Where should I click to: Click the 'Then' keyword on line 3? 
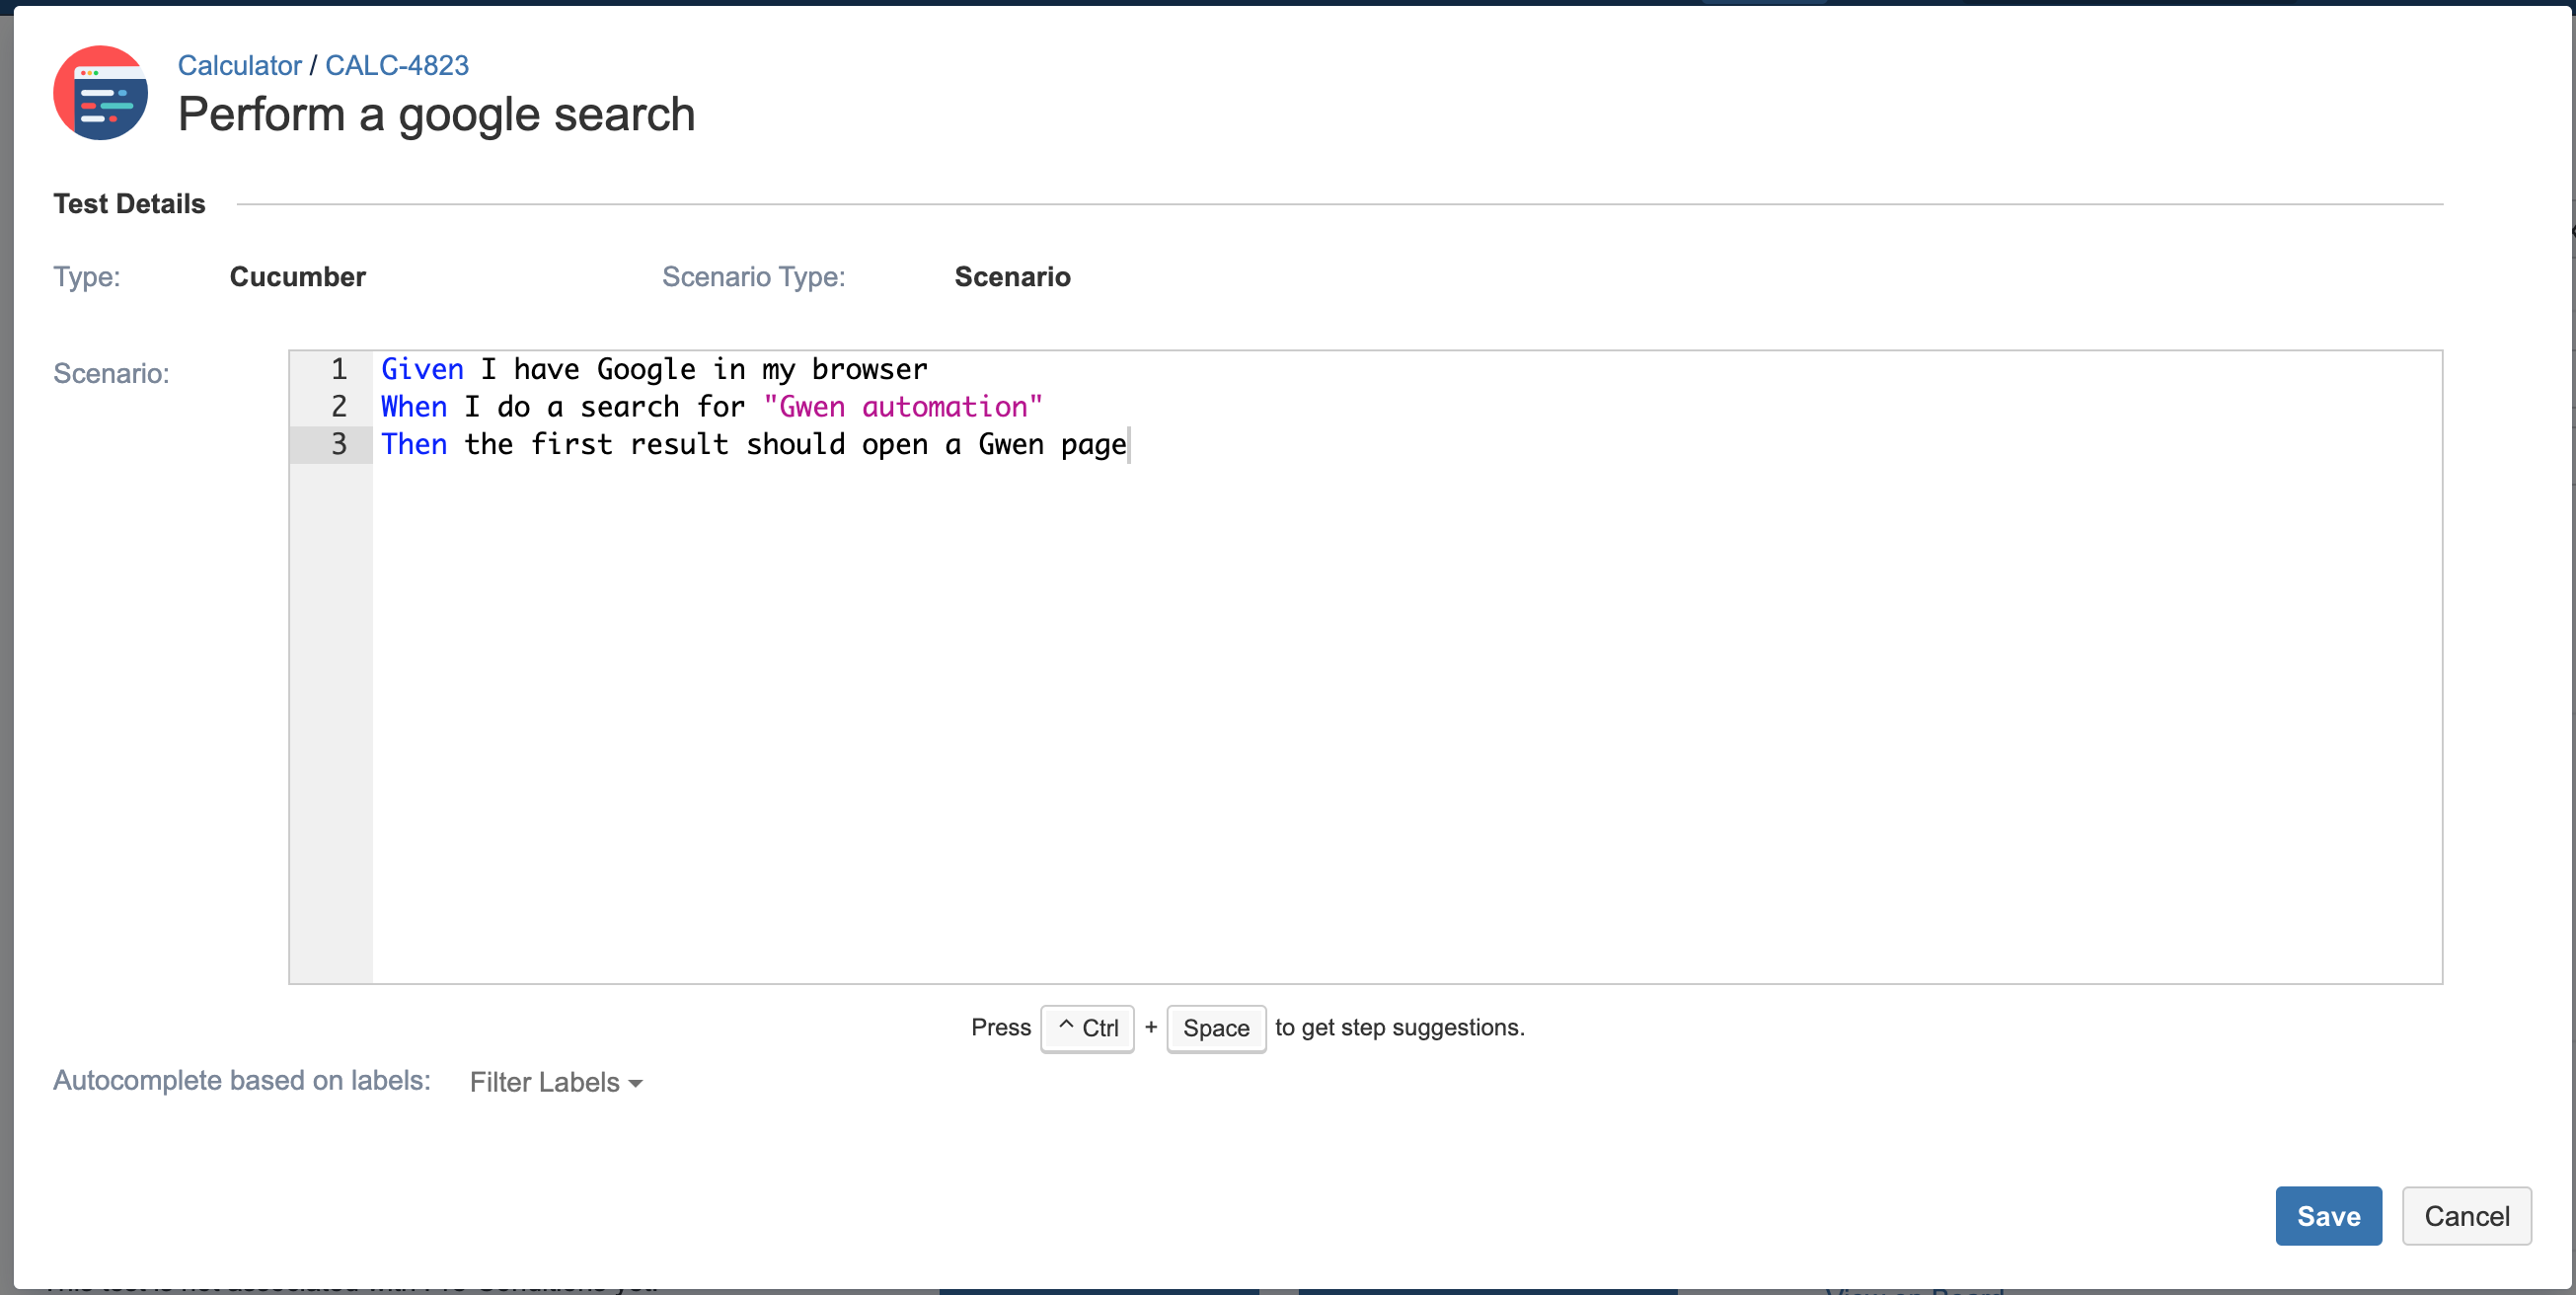point(414,444)
